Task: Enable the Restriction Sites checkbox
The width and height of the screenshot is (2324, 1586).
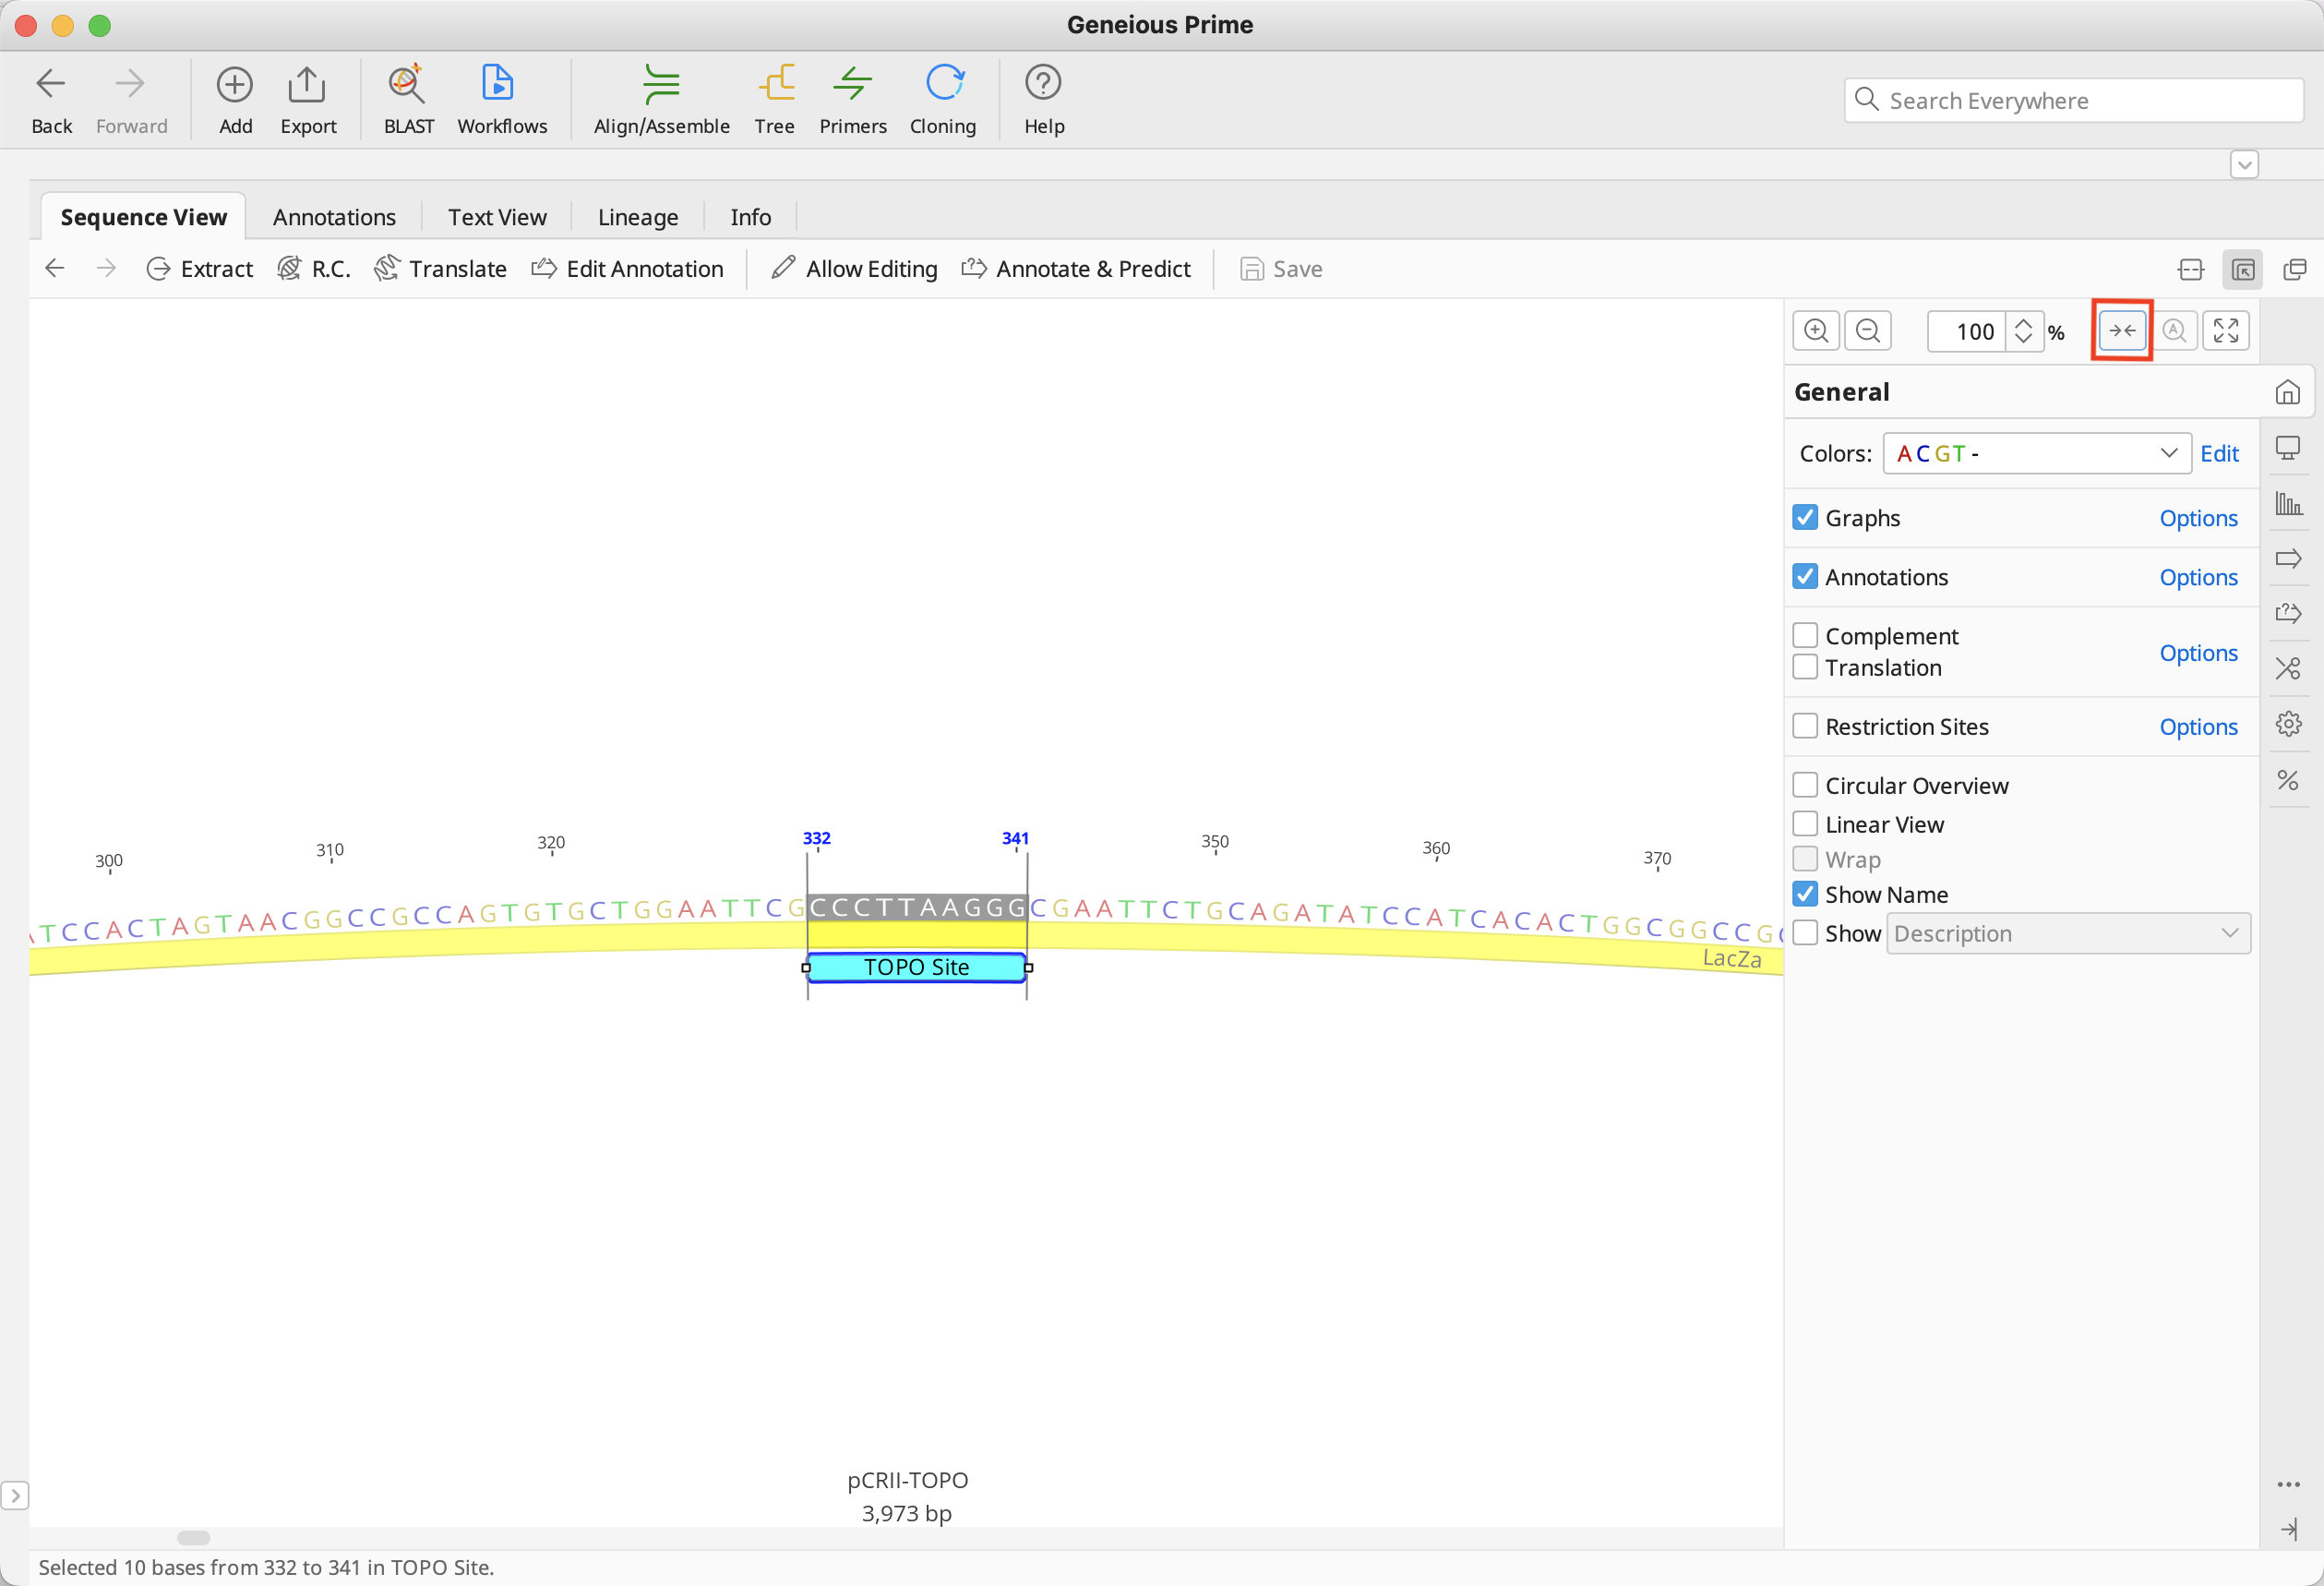Action: 1804,726
